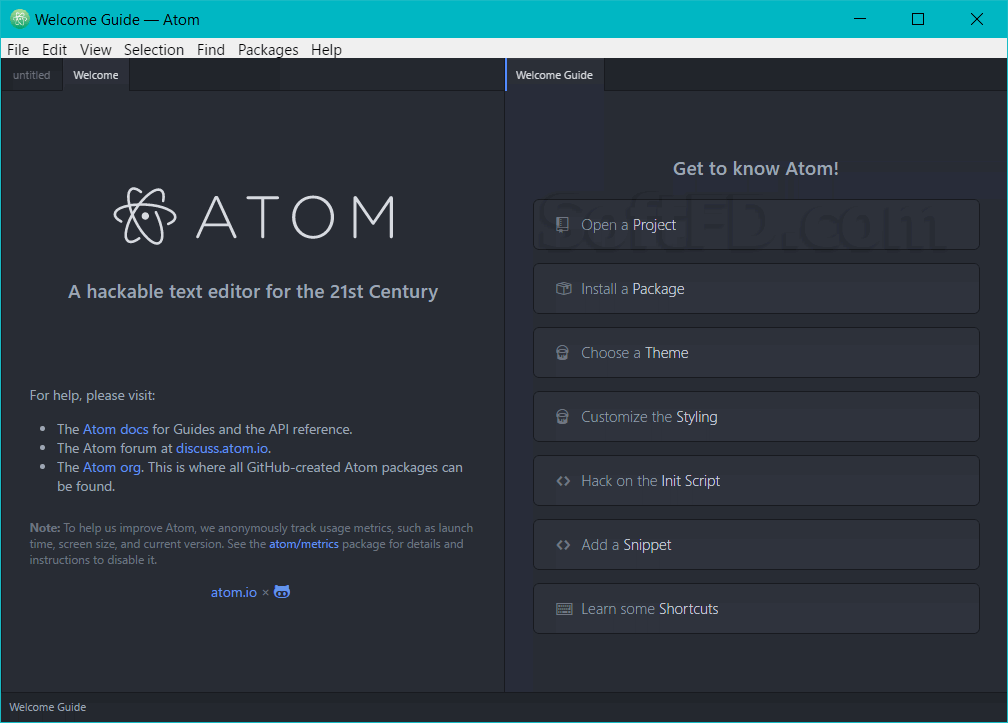Click the package box icon beside Install a Package
The height and width of the screenshot is (723, 1008).
coord(563,289)
